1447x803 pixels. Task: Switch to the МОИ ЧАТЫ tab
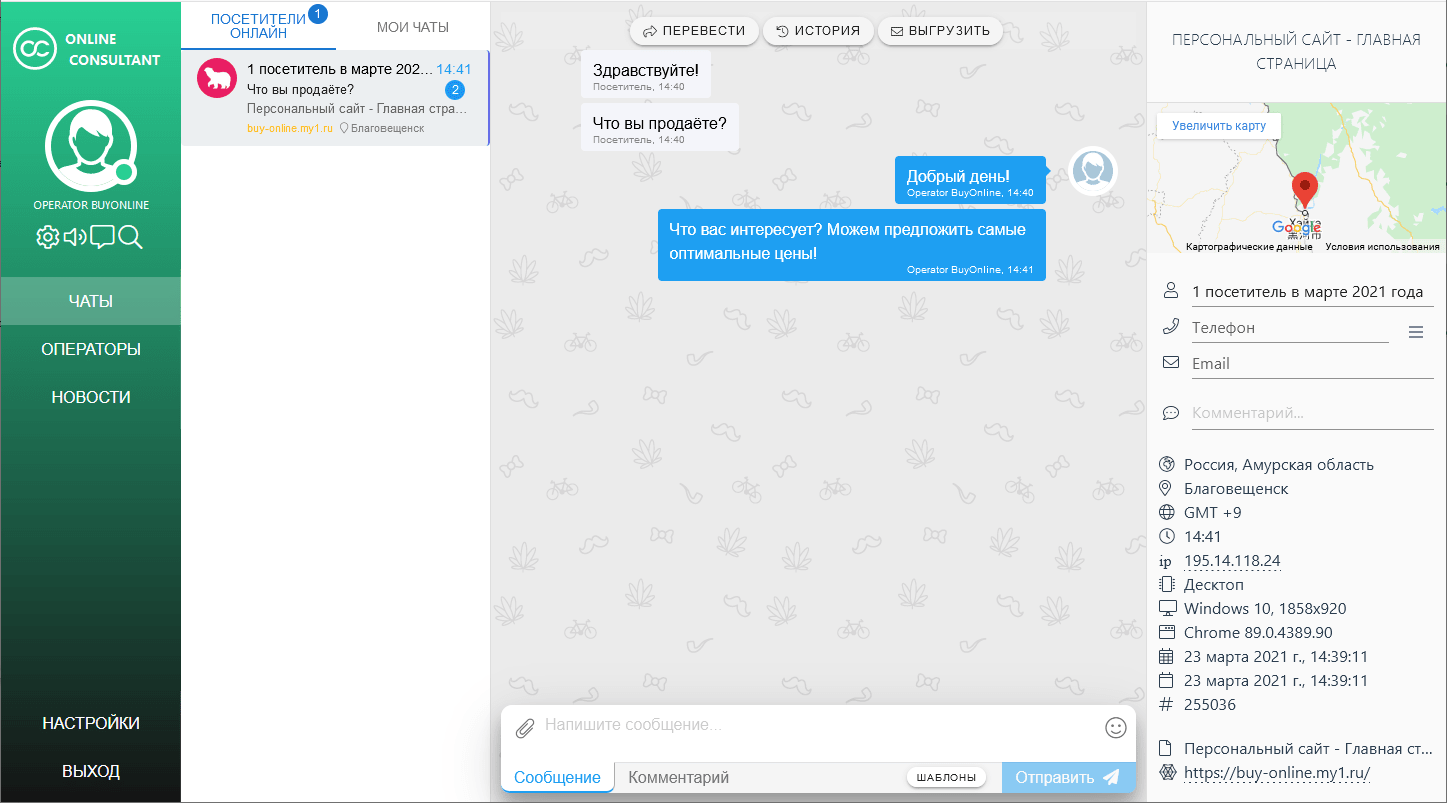click(412, 27)
